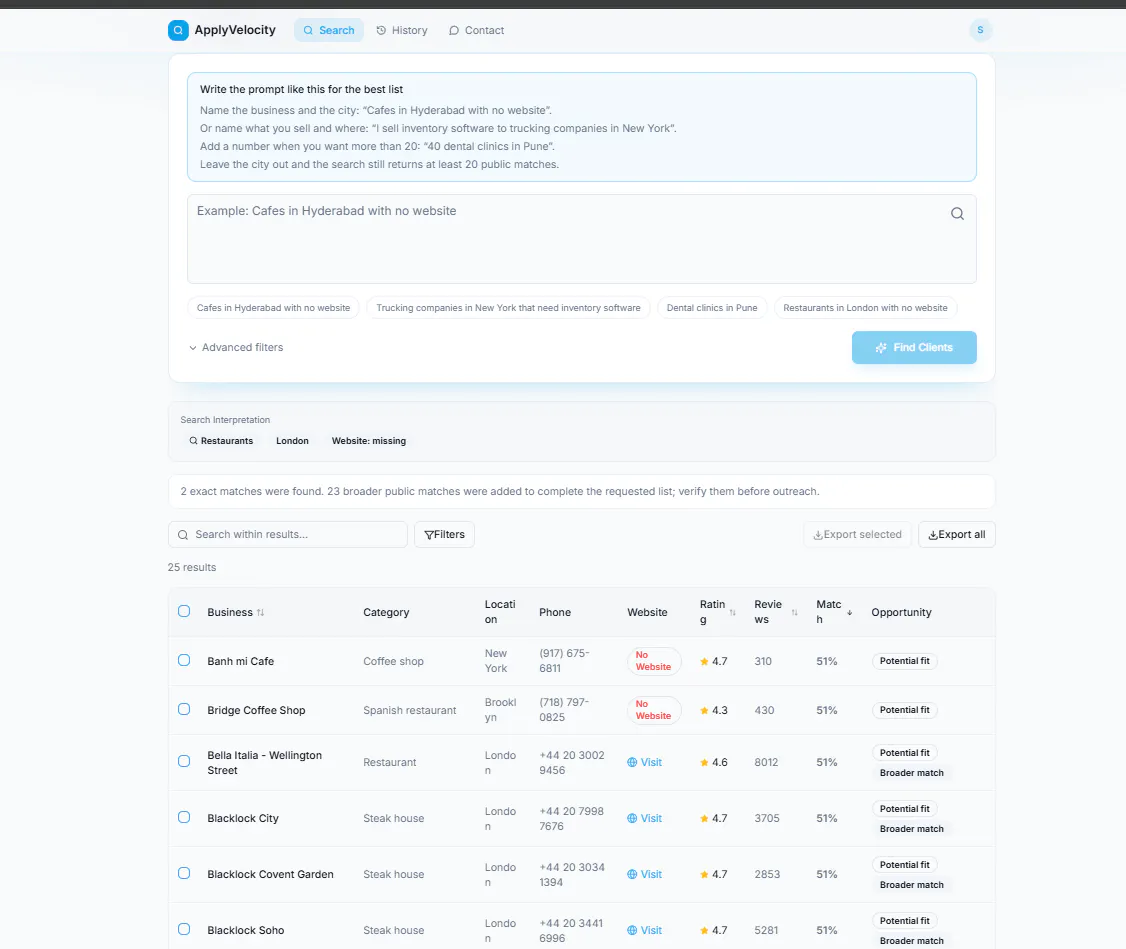Click the ApplyVelocity logo icon
1126x949 pixels.
coord(178,30)
